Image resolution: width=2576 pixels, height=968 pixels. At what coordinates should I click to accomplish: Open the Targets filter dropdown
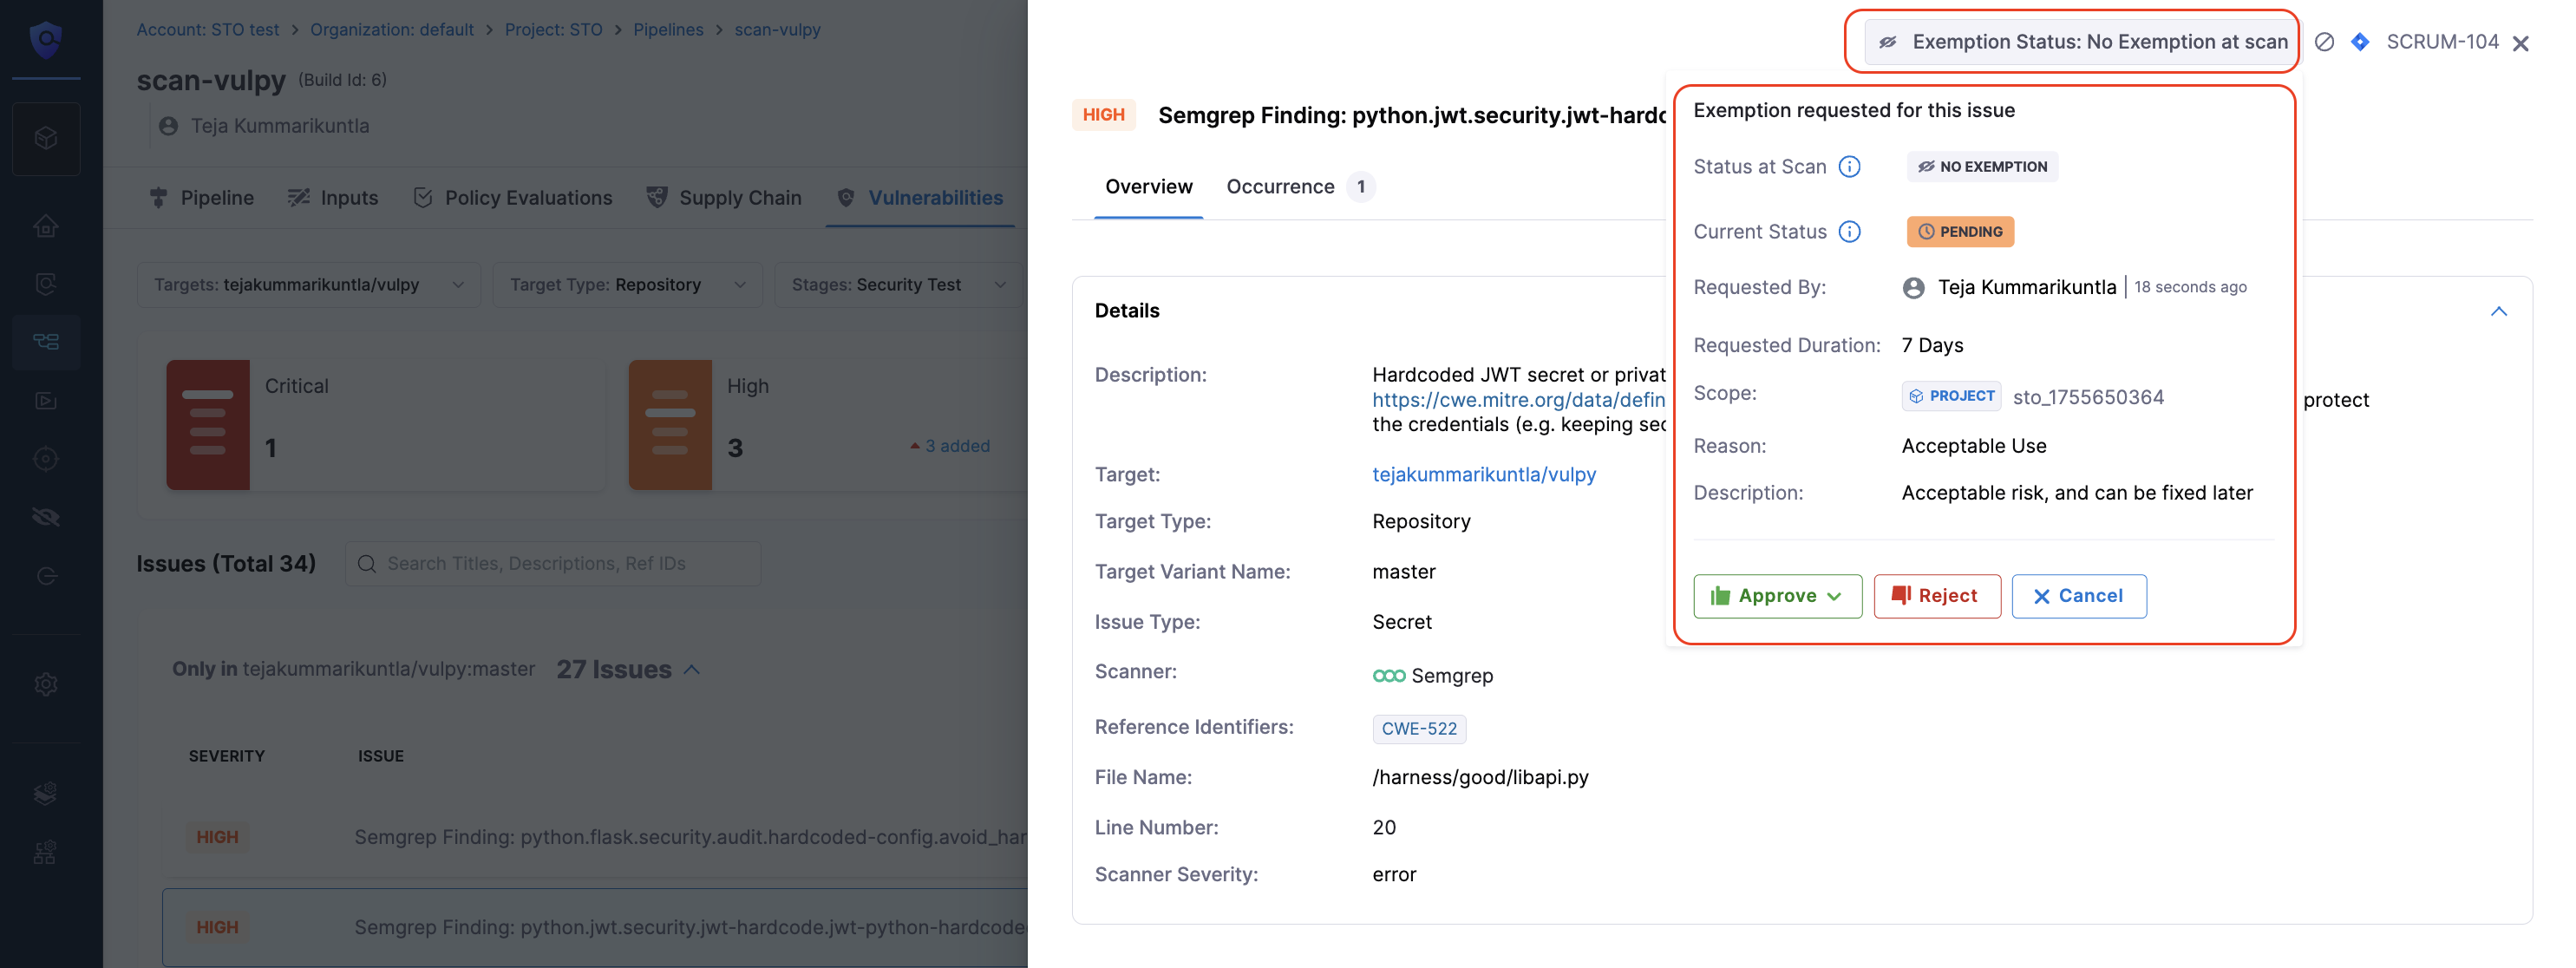[308, 285]
